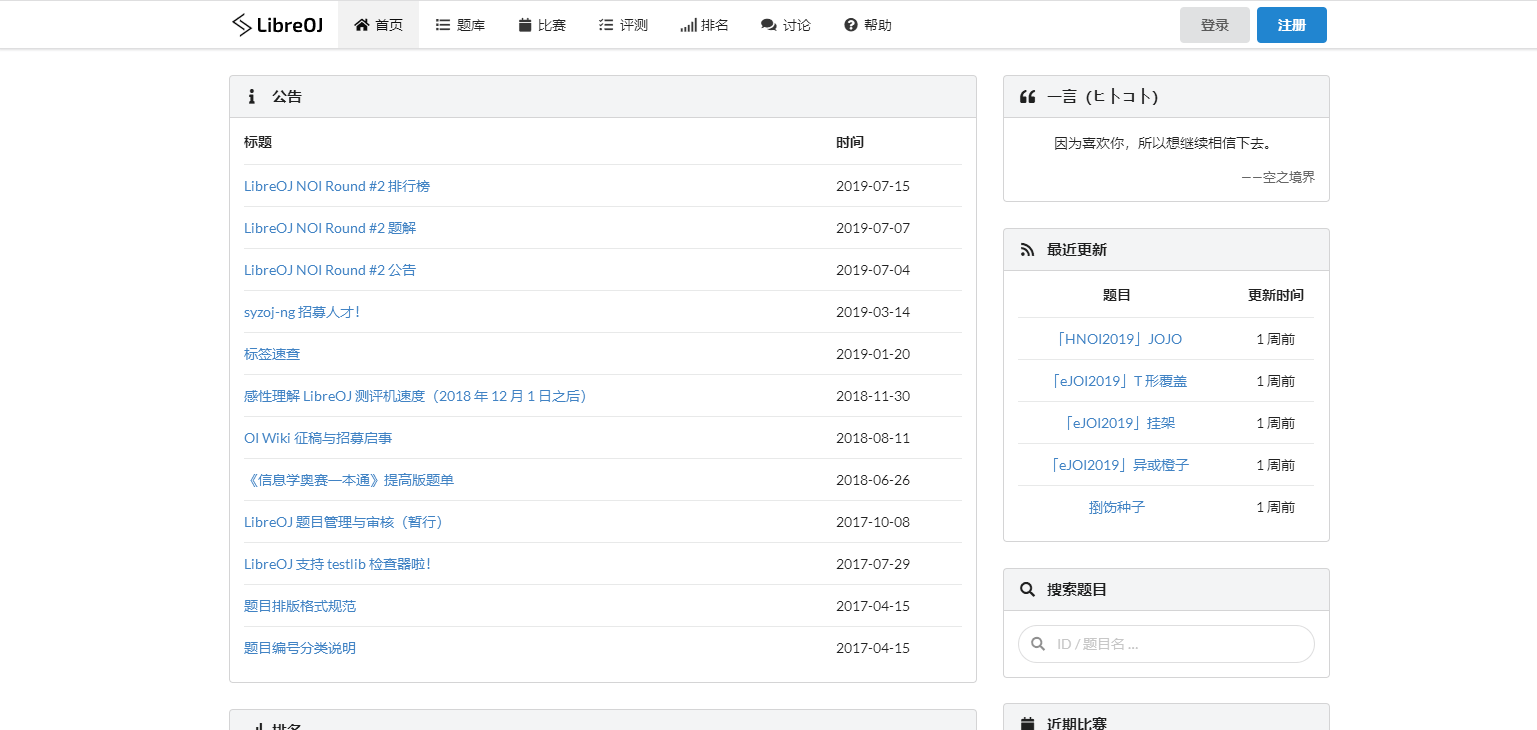Click the quote icon beside 一言
The image size is (1537, 730).
1028,95
